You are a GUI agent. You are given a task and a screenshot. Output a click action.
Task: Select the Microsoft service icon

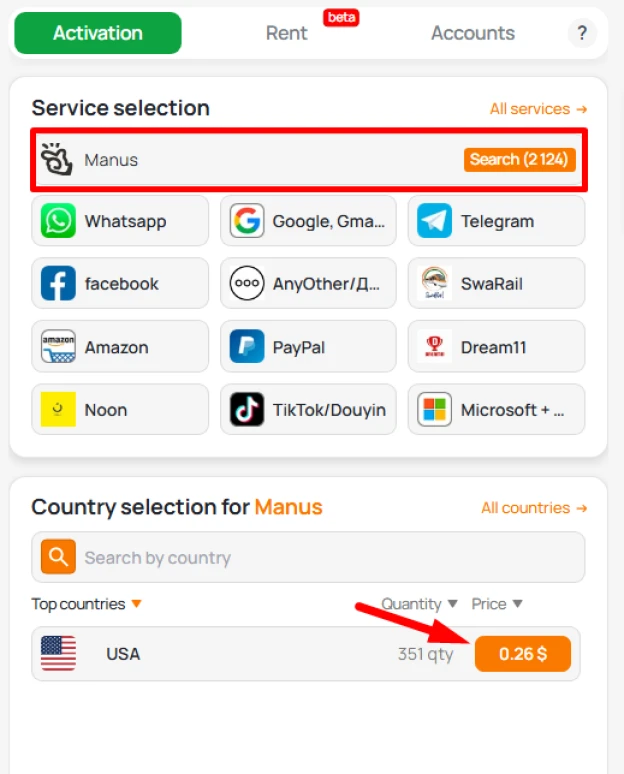point(434,409)
